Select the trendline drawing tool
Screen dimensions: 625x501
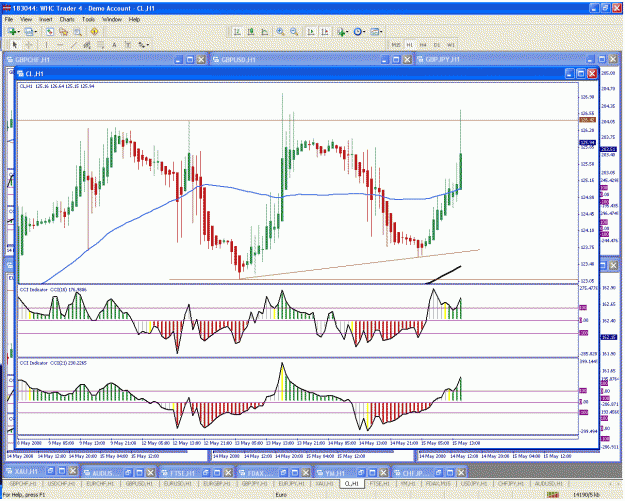[73, 45]
